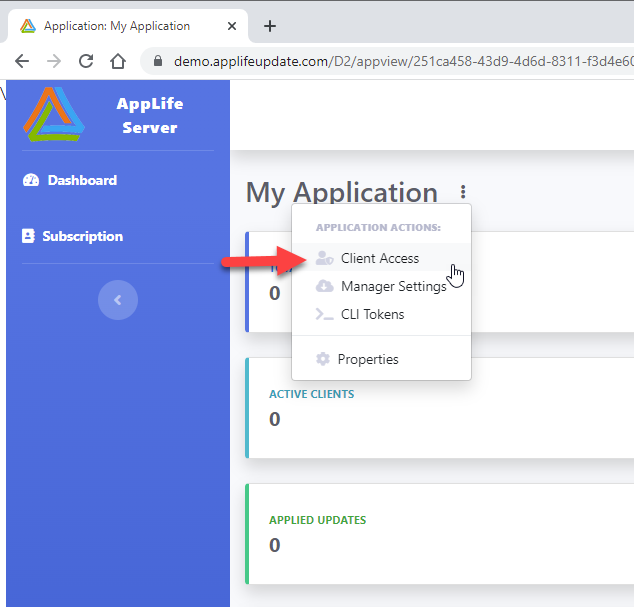Choose Properties from the actions menu

(381, 359)
